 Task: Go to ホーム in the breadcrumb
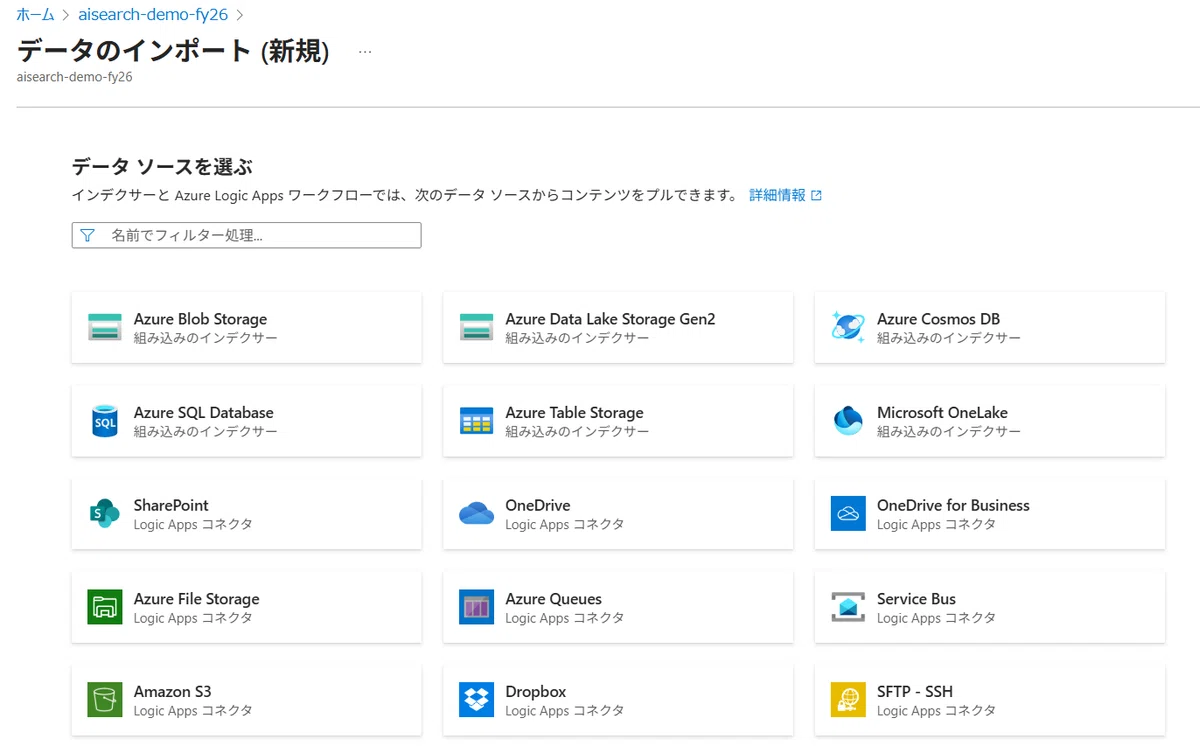[35, 15]
